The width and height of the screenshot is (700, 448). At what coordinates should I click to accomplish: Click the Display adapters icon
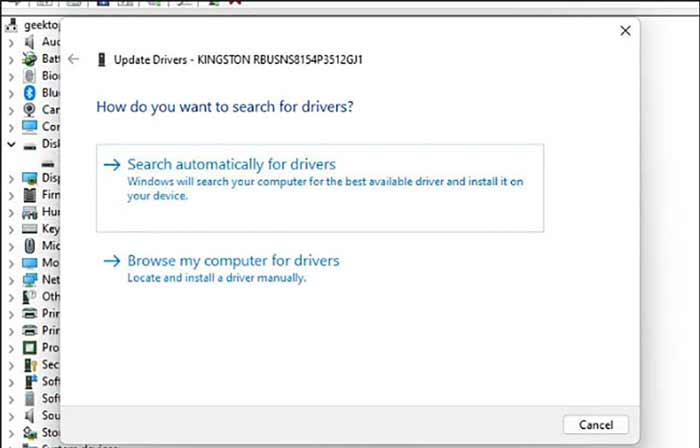point(29,178)
